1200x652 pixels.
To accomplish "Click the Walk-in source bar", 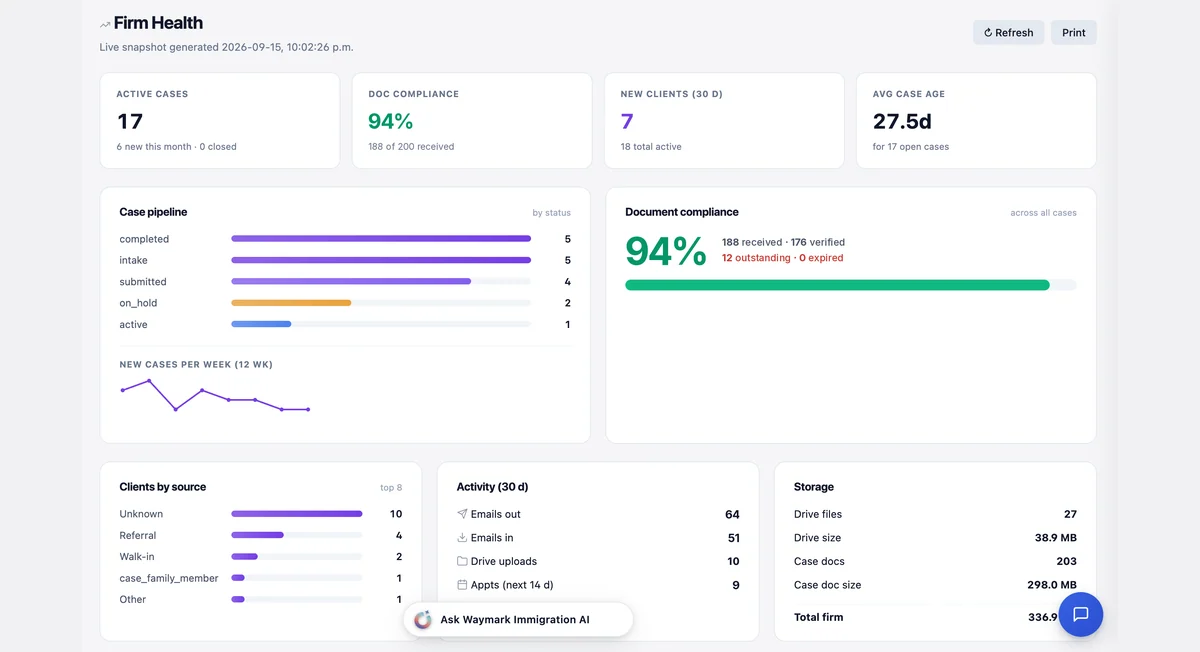I will click(x=244, y=557).
